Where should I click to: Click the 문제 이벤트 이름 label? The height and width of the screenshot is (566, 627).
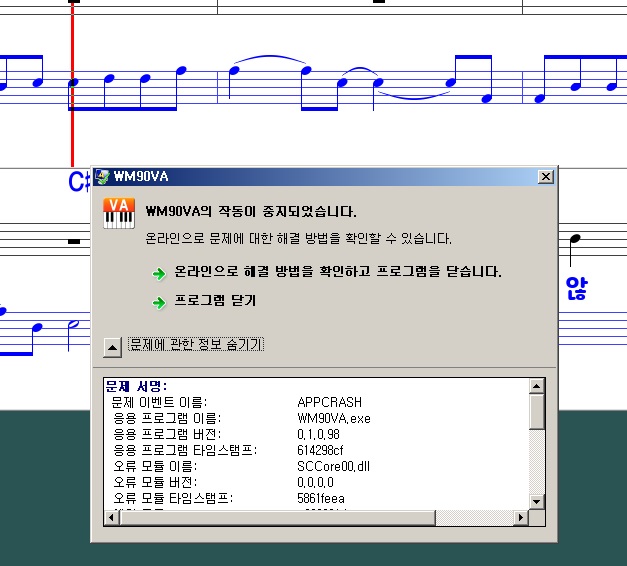tap(160, 402)
